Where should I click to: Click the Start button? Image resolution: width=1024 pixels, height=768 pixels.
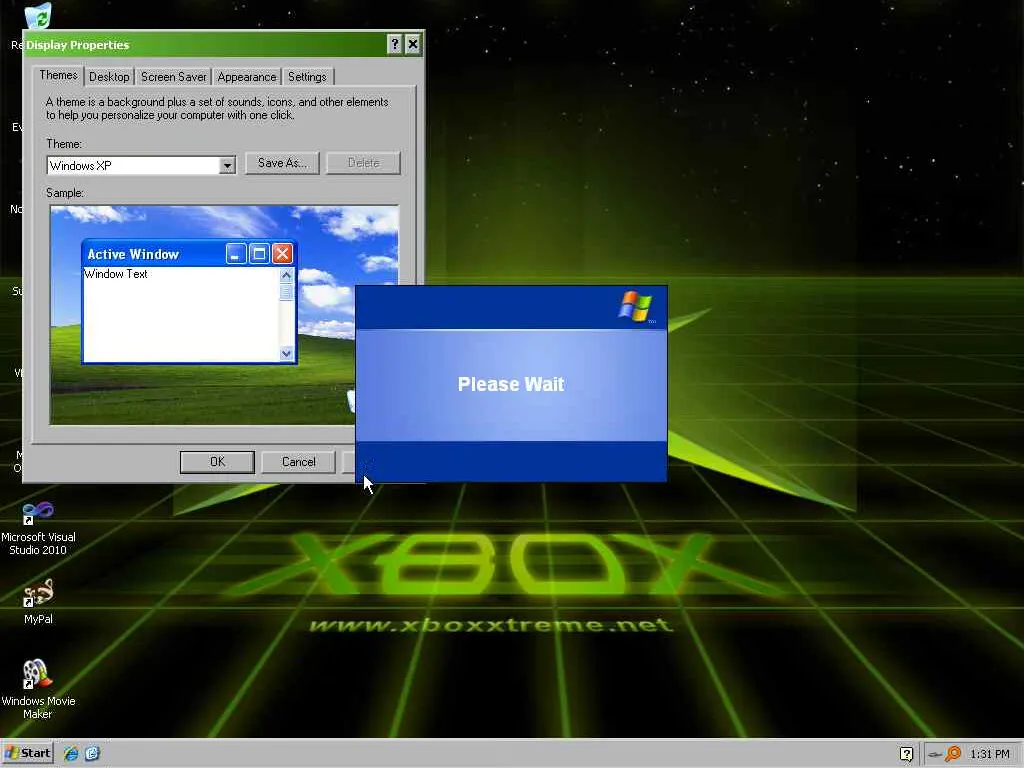[x=26, y=753]
